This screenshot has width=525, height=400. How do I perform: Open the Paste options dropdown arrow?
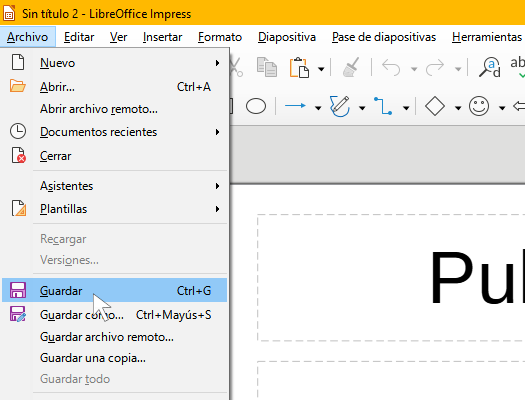(x=321, y=69)
